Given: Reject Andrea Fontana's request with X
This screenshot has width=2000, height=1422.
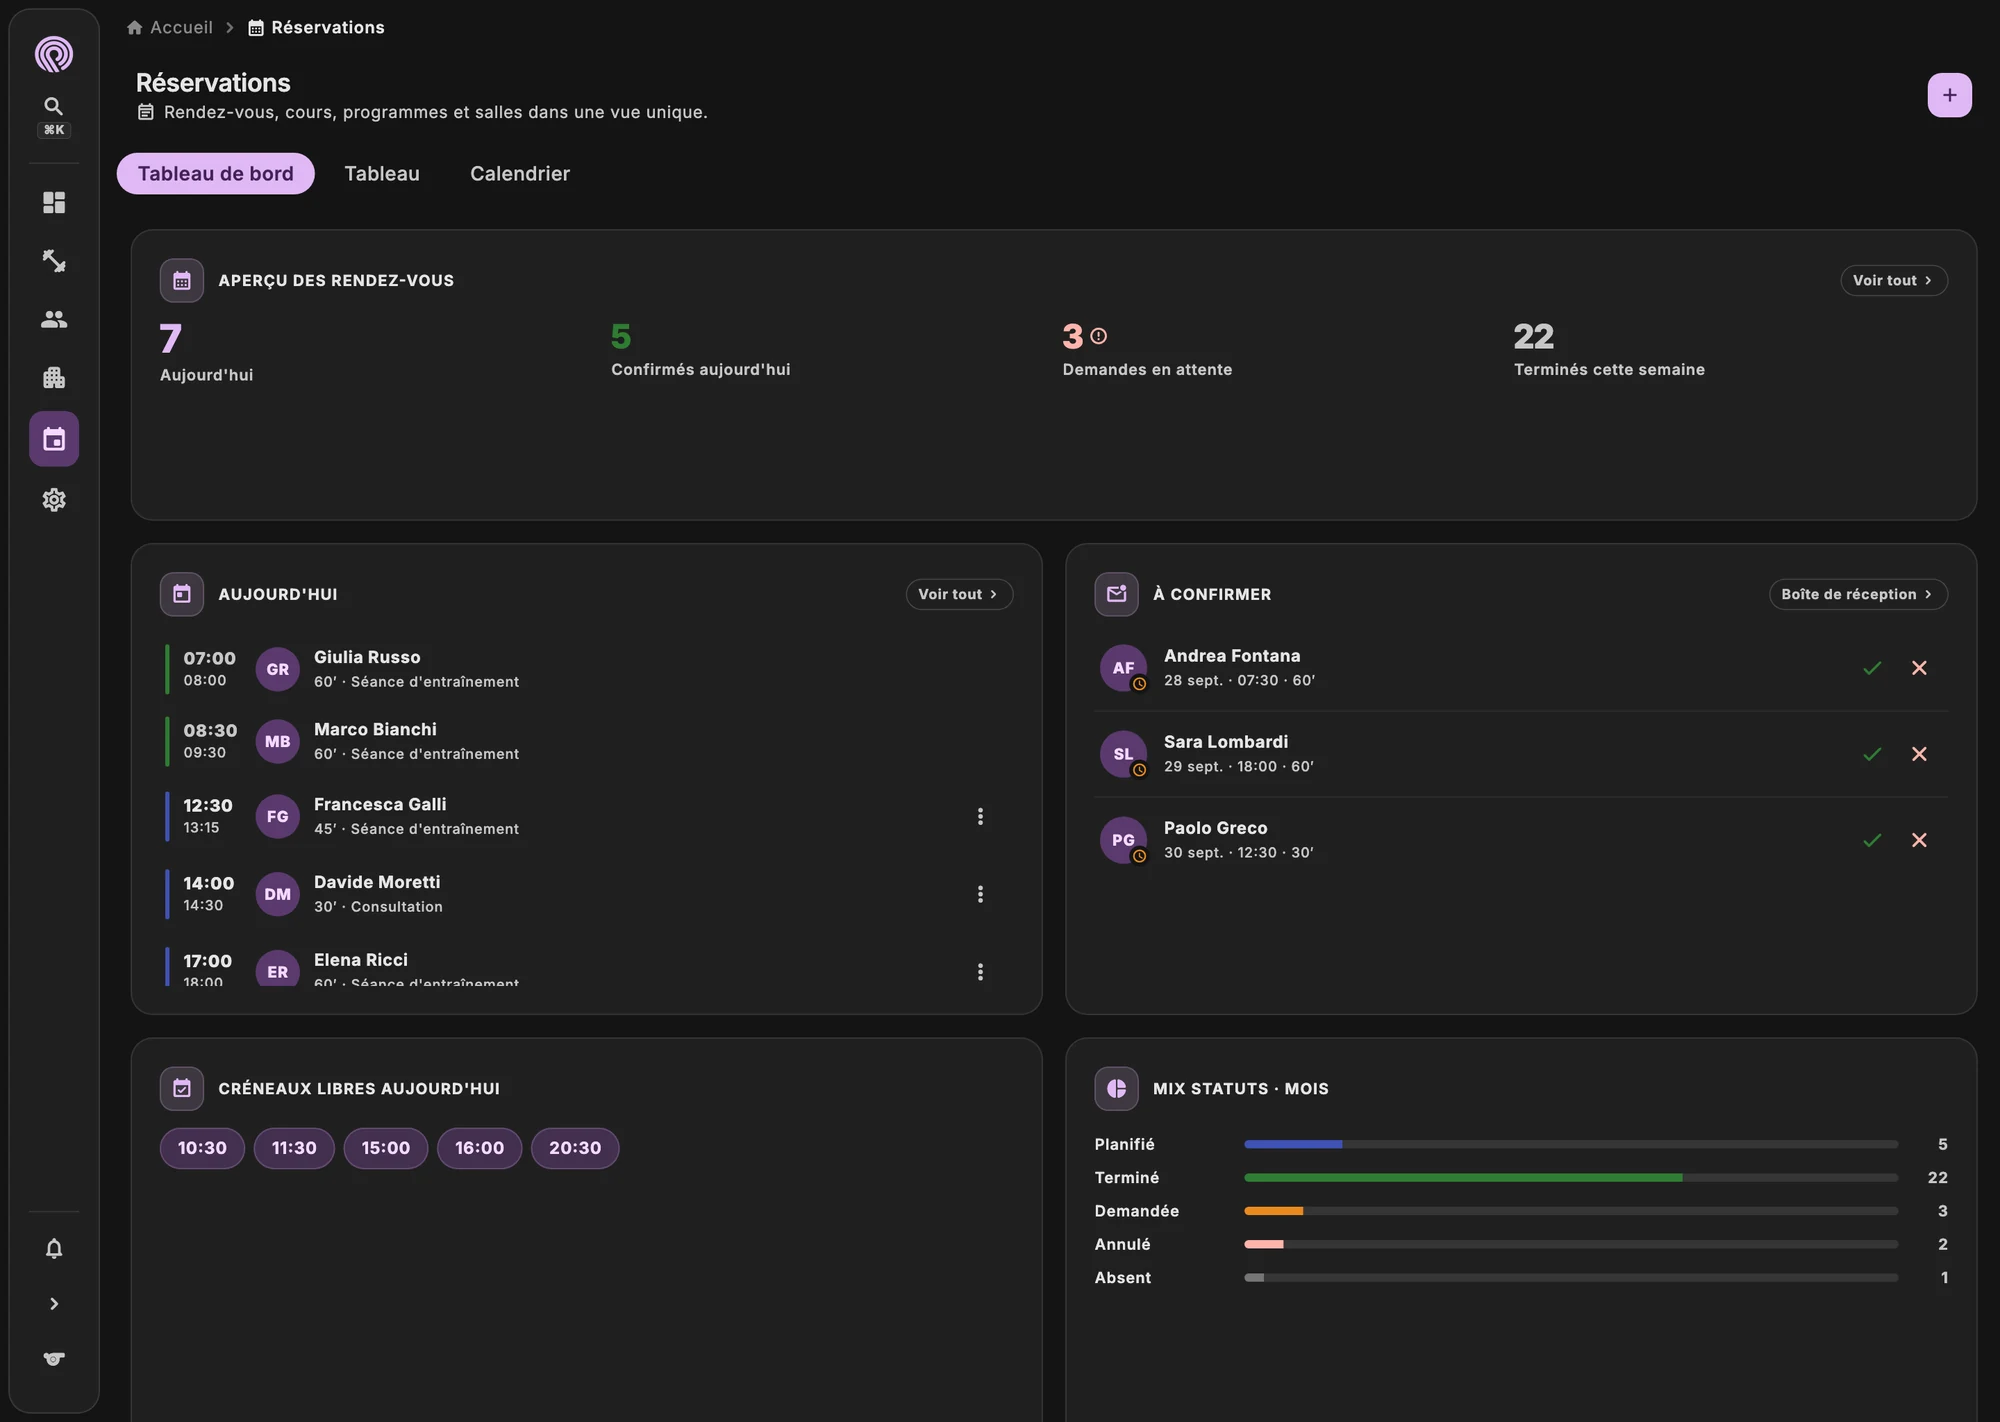Looking at the screenshot, I should click(1919, 668).
